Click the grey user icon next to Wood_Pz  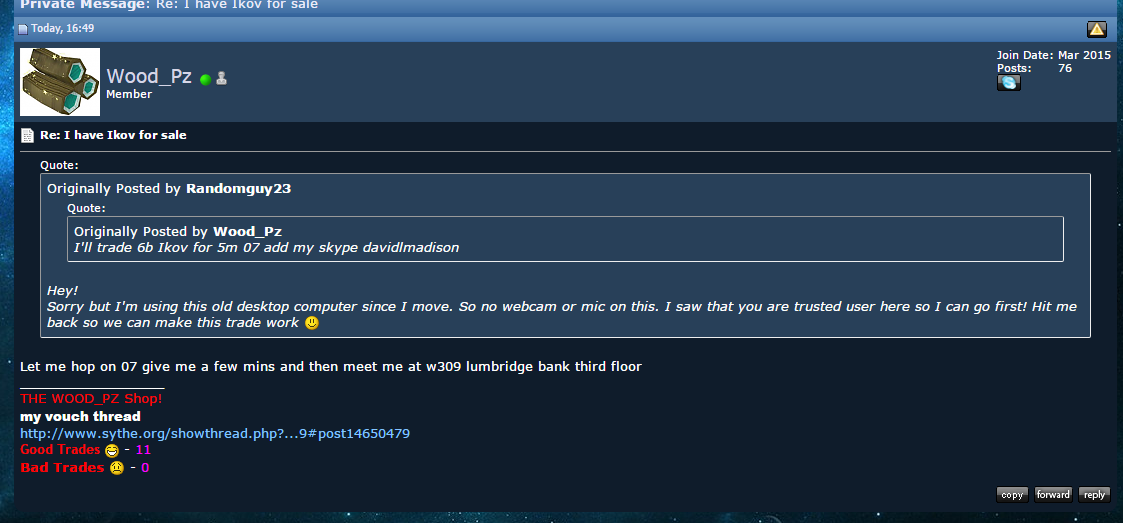tap(221, 78)
